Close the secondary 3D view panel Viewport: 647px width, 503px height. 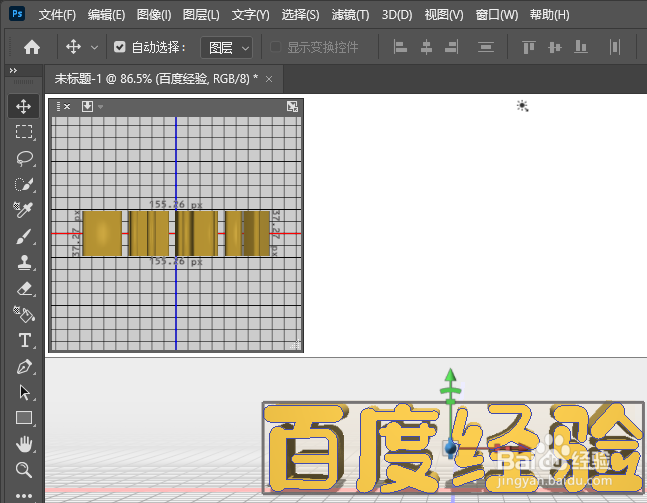pyautogui.click(x=67, y=106)
